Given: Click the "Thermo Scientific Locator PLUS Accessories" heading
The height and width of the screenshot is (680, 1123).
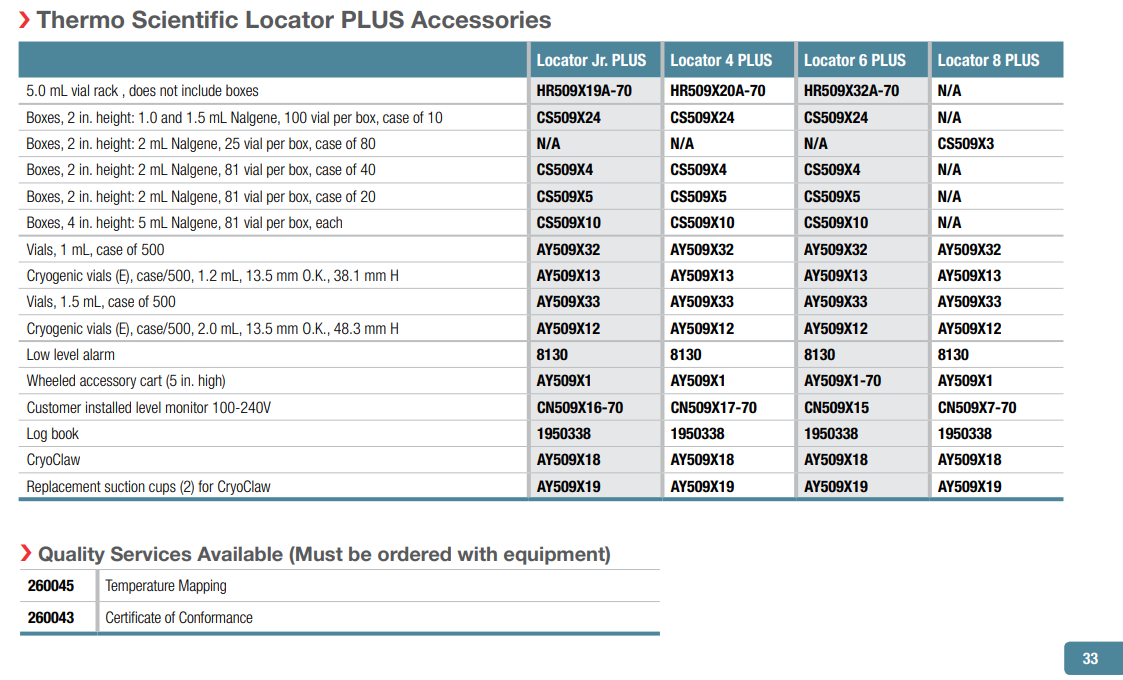Looking at the screenshot, I should 294,20.
